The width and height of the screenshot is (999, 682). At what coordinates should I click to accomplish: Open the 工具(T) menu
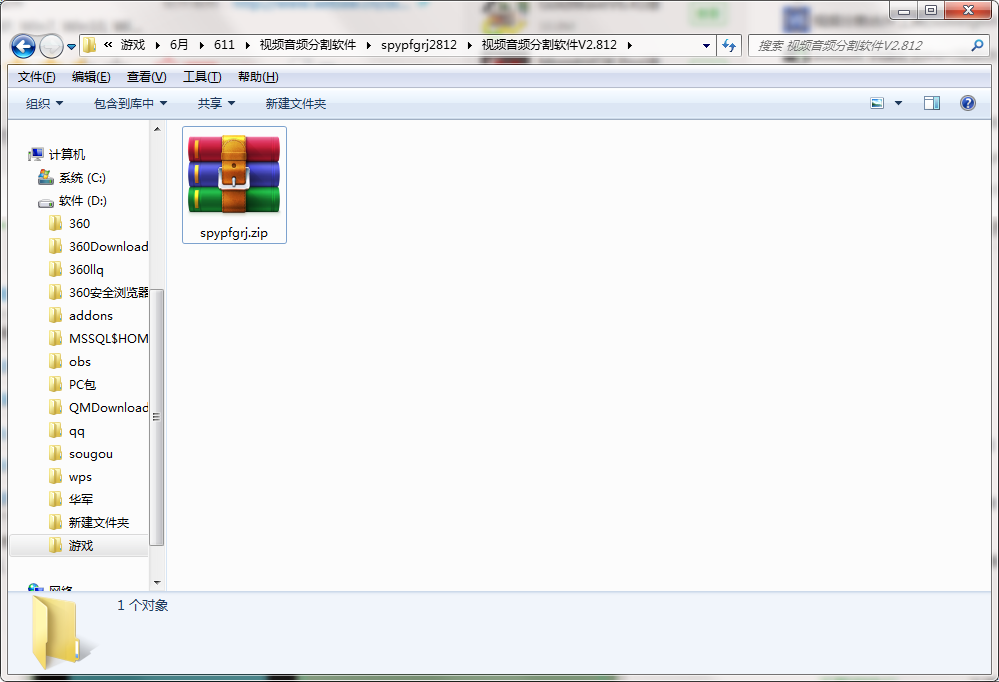tap(202, 77)
